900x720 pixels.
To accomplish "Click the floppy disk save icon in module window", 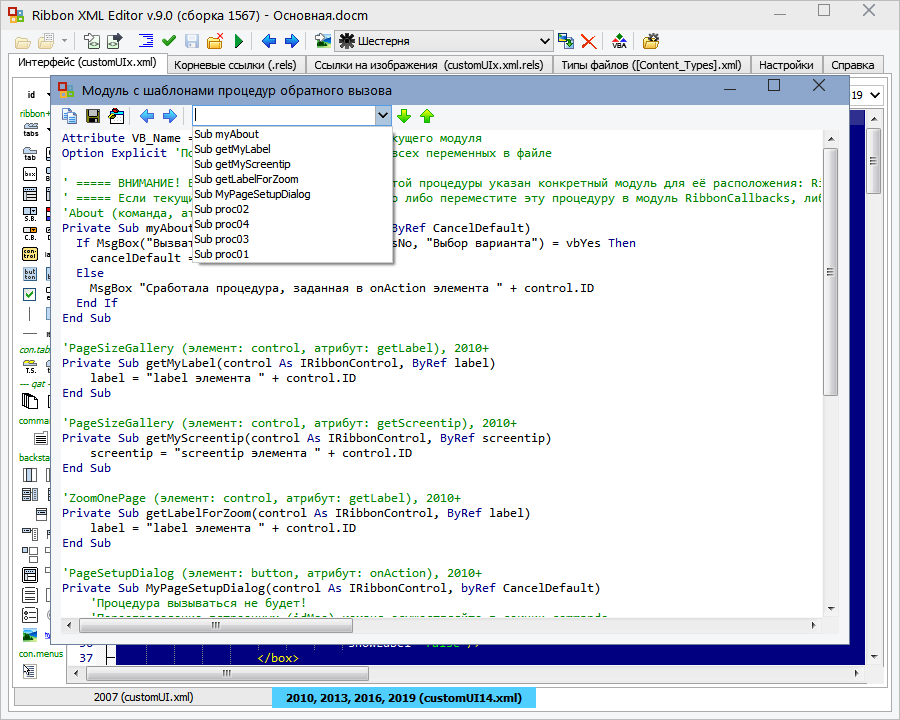I will pos(93,116).
